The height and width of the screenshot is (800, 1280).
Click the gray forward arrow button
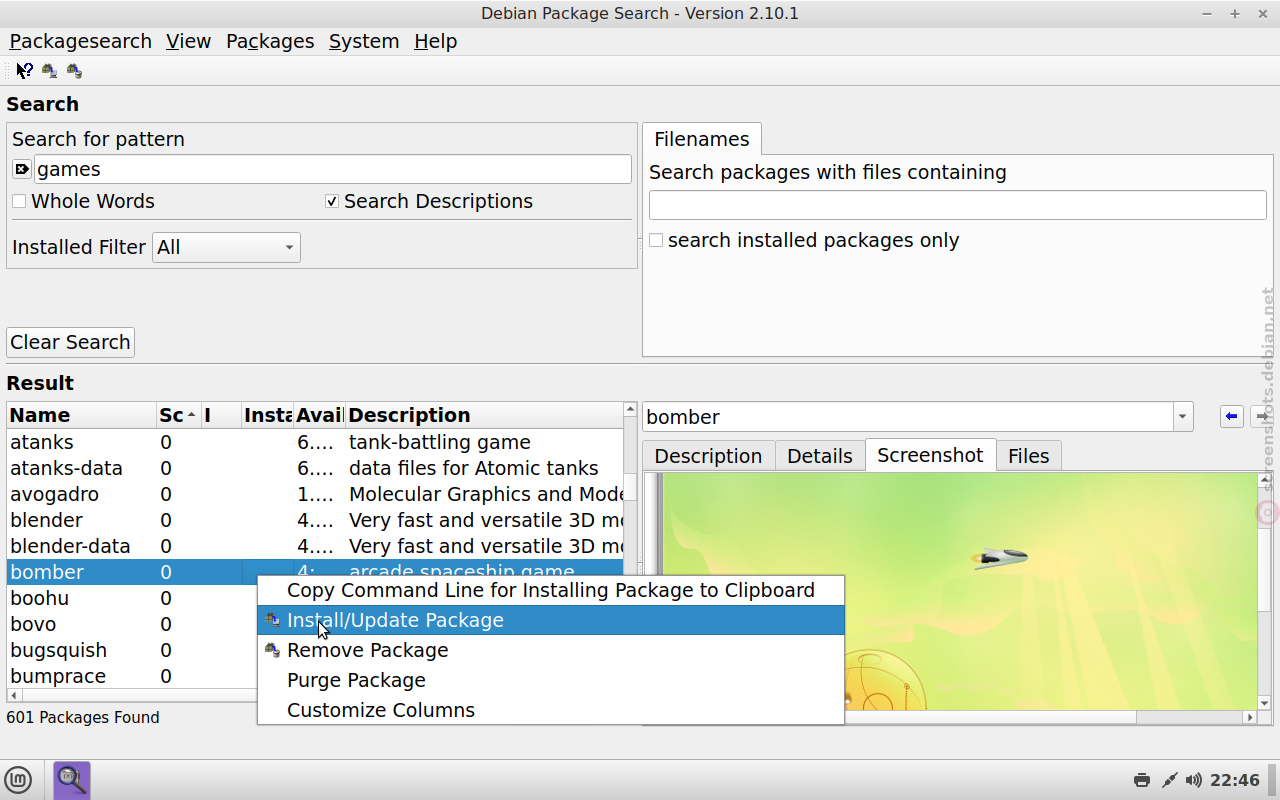[x=1262, y=416]
